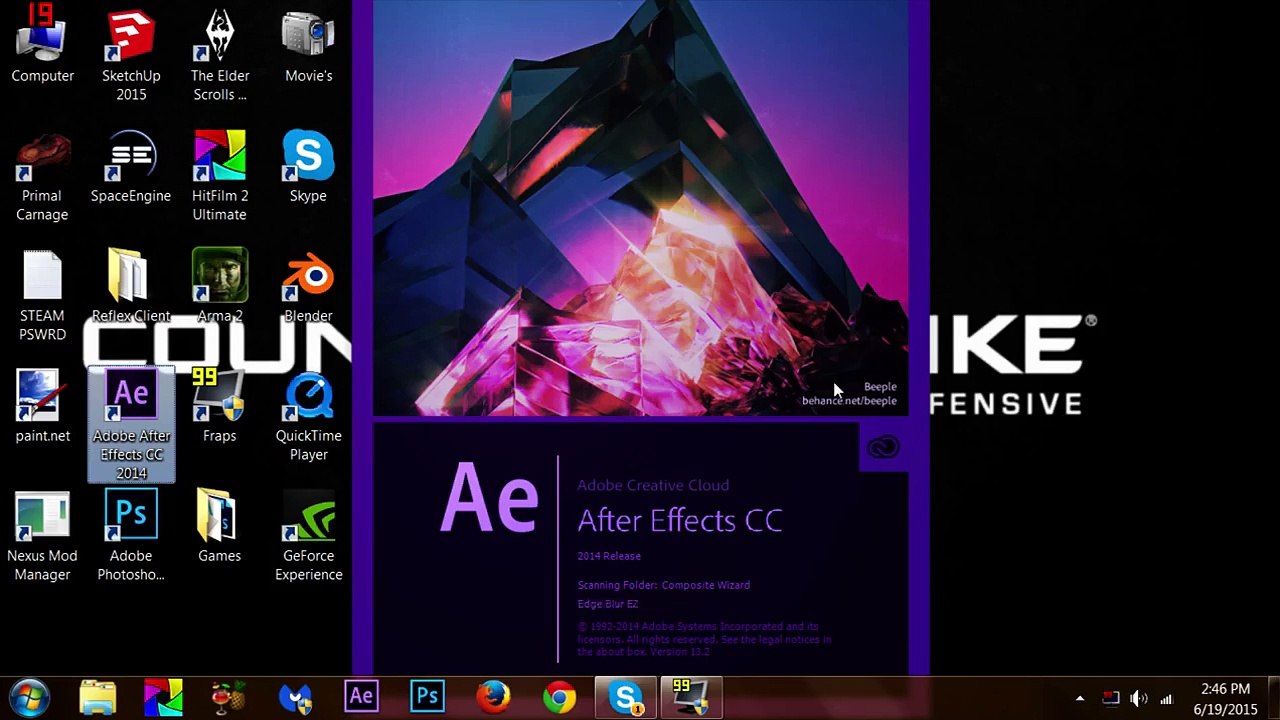Select the Blender desktop shortcut
The image size is (1280, 720).
point(308,286)
